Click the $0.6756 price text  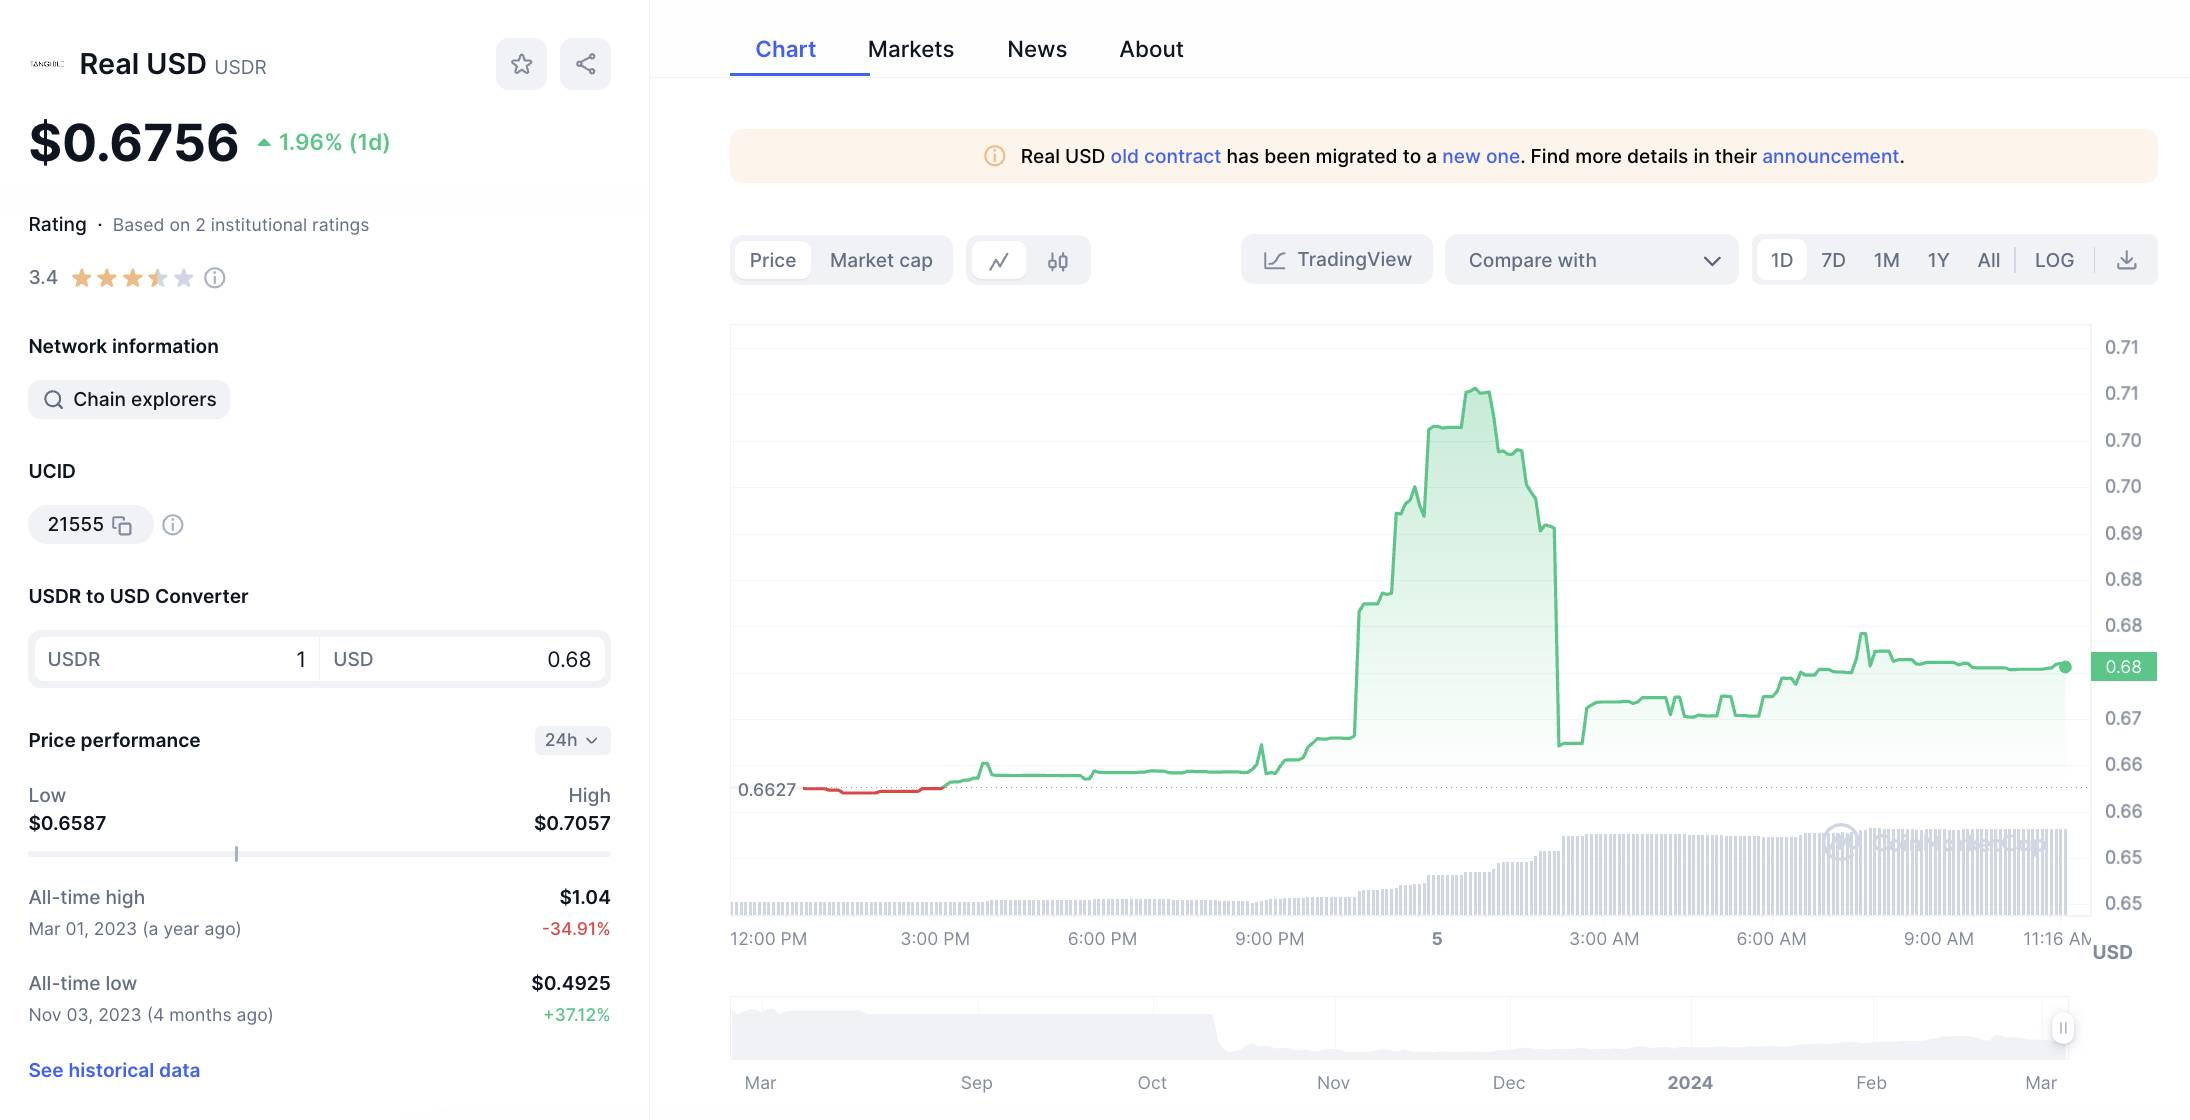pos(134,142)
